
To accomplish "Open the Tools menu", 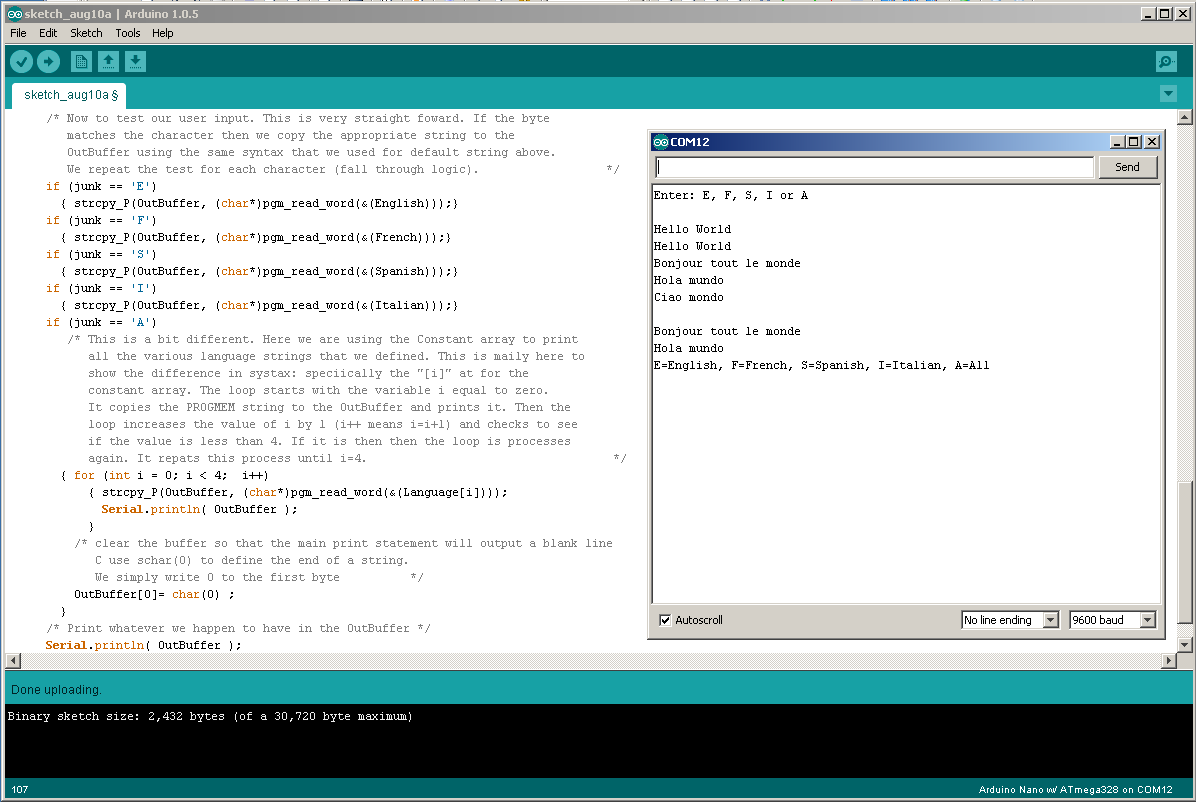I will tap(127, 33).
